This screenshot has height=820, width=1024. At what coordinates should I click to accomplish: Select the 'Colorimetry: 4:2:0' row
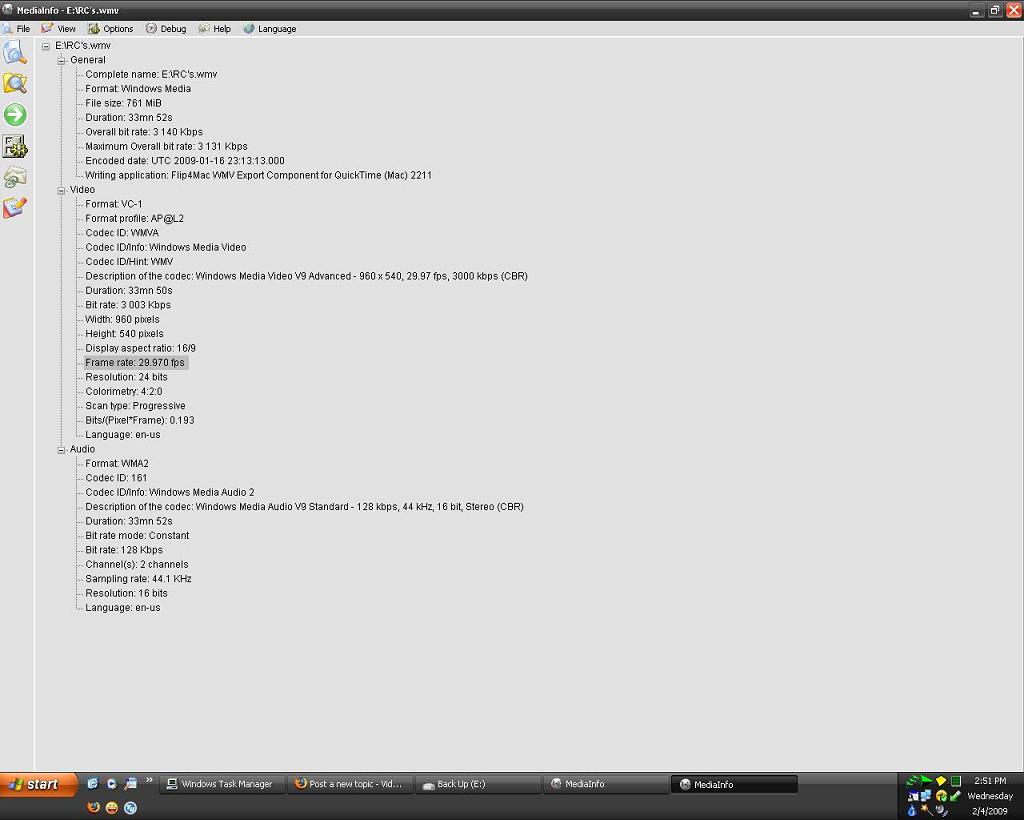123,391
